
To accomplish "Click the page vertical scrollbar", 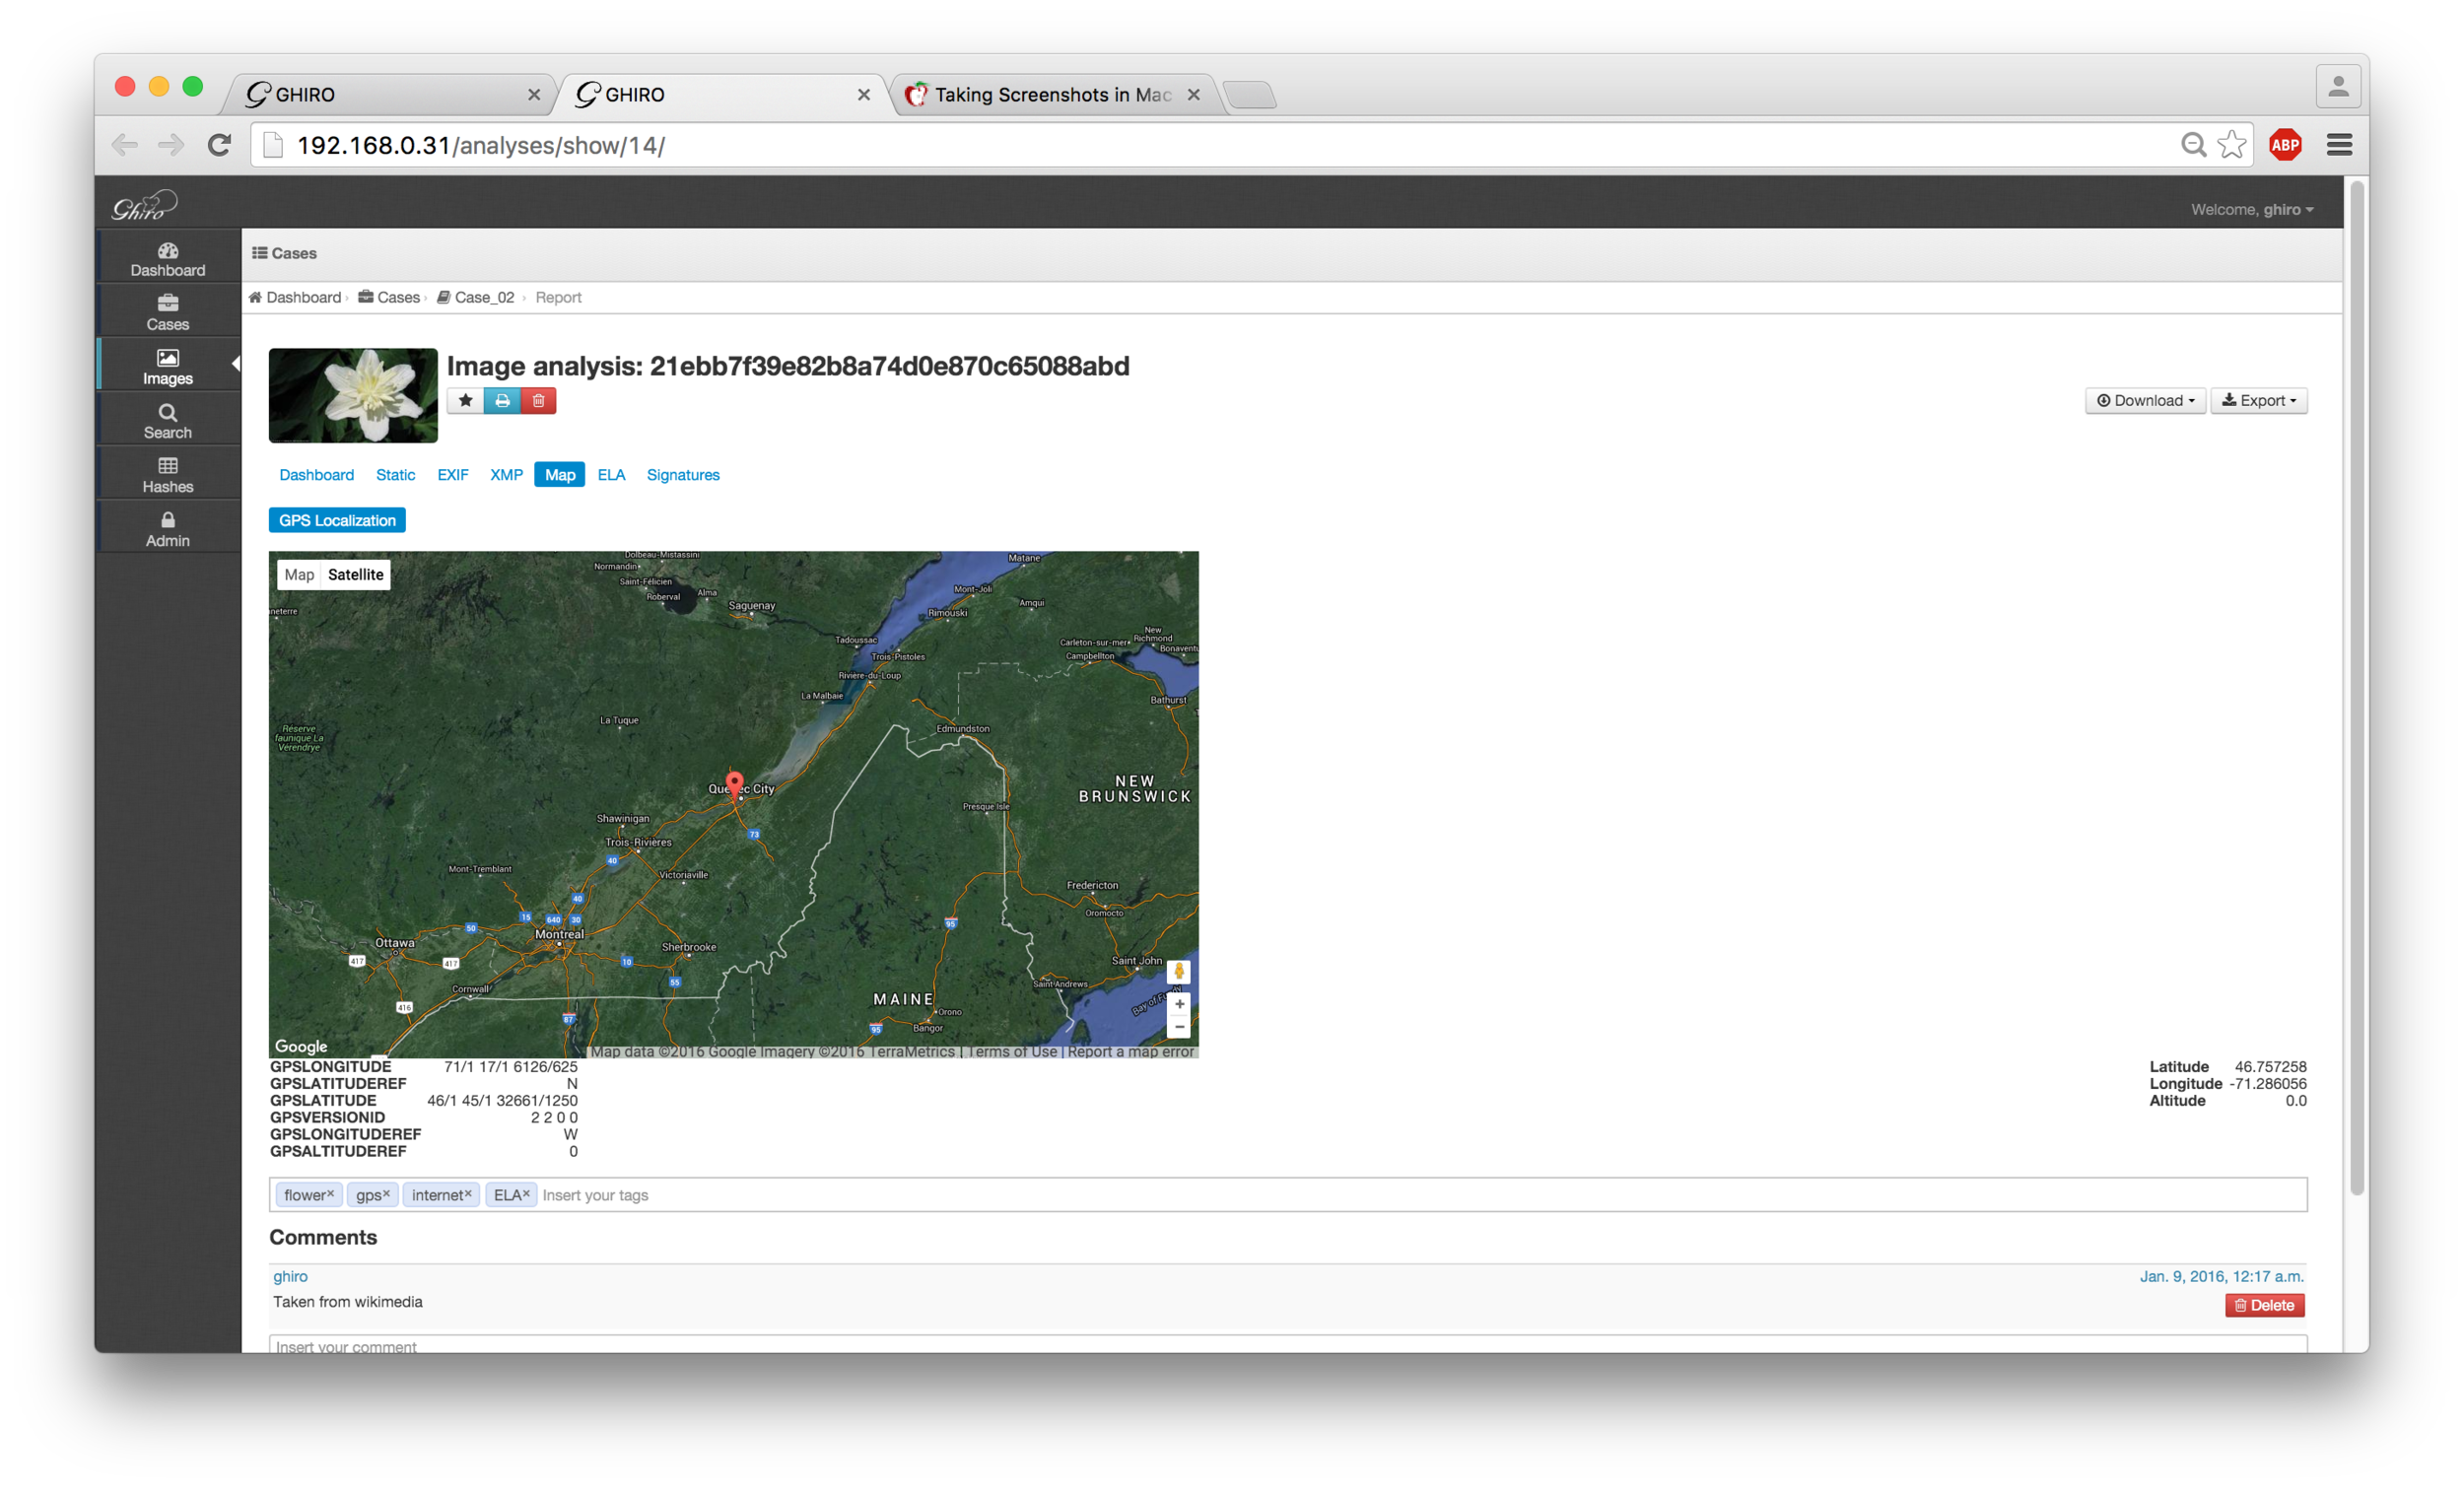I will coord(2357,690).
